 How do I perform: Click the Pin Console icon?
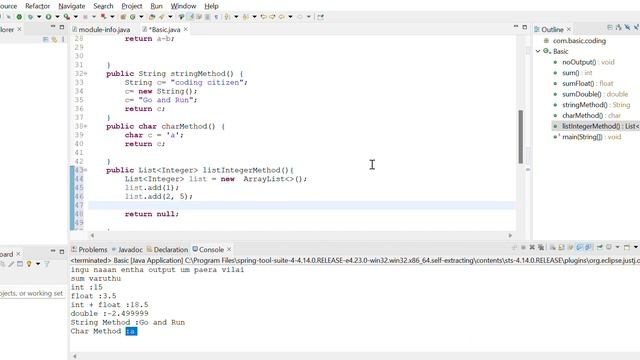600,247
